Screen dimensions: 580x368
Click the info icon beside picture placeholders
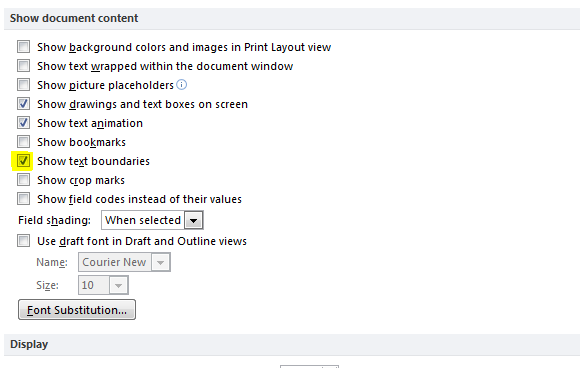(x=182, y=85)
